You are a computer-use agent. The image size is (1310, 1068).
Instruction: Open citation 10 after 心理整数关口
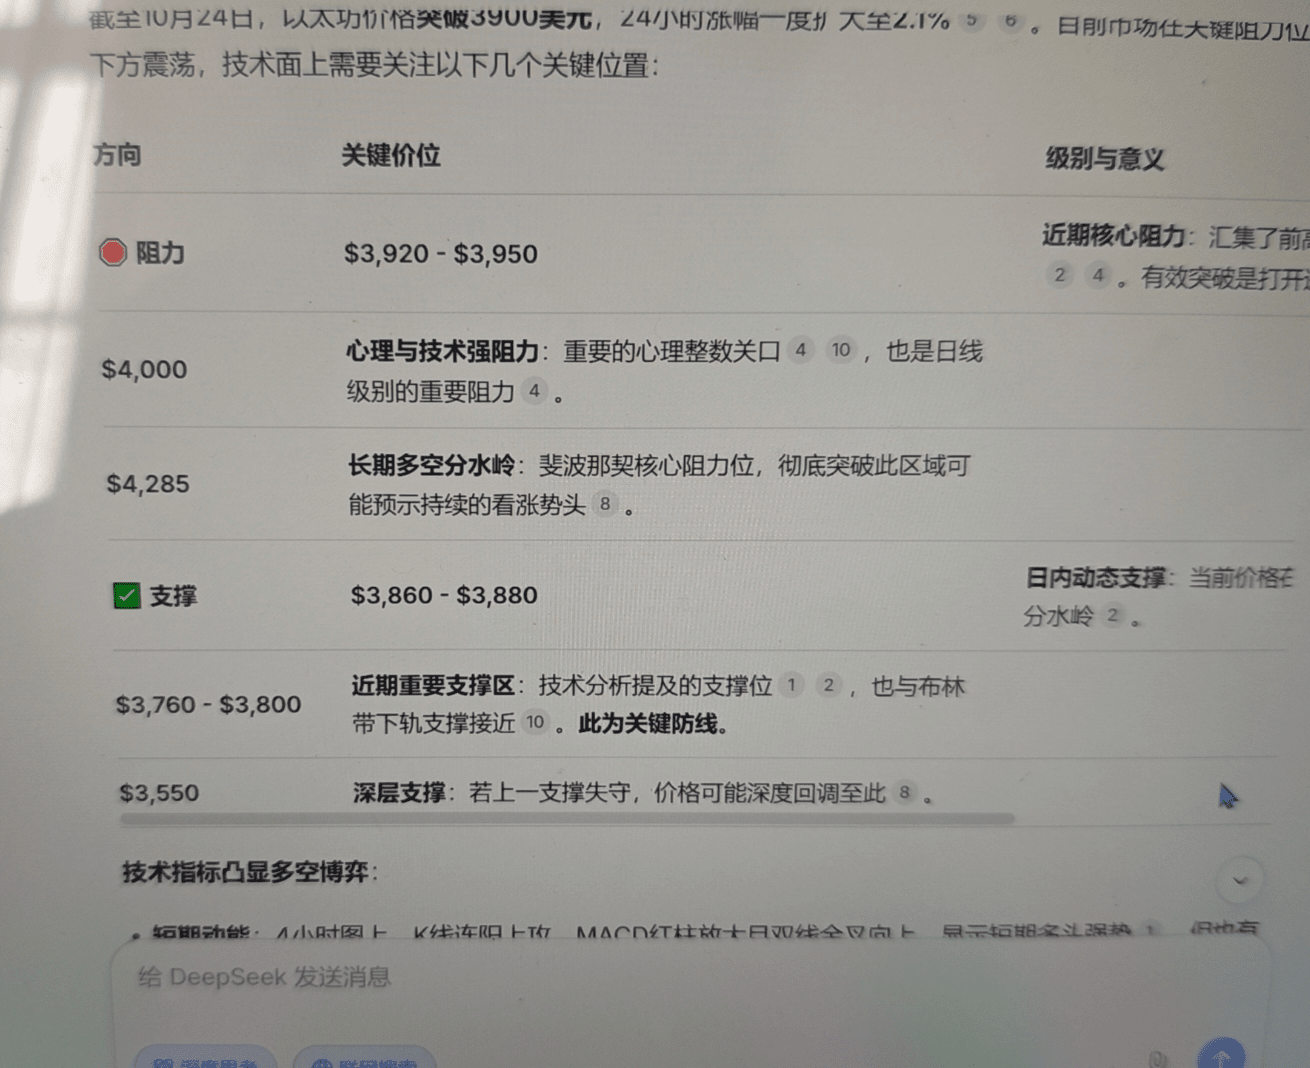840,350
